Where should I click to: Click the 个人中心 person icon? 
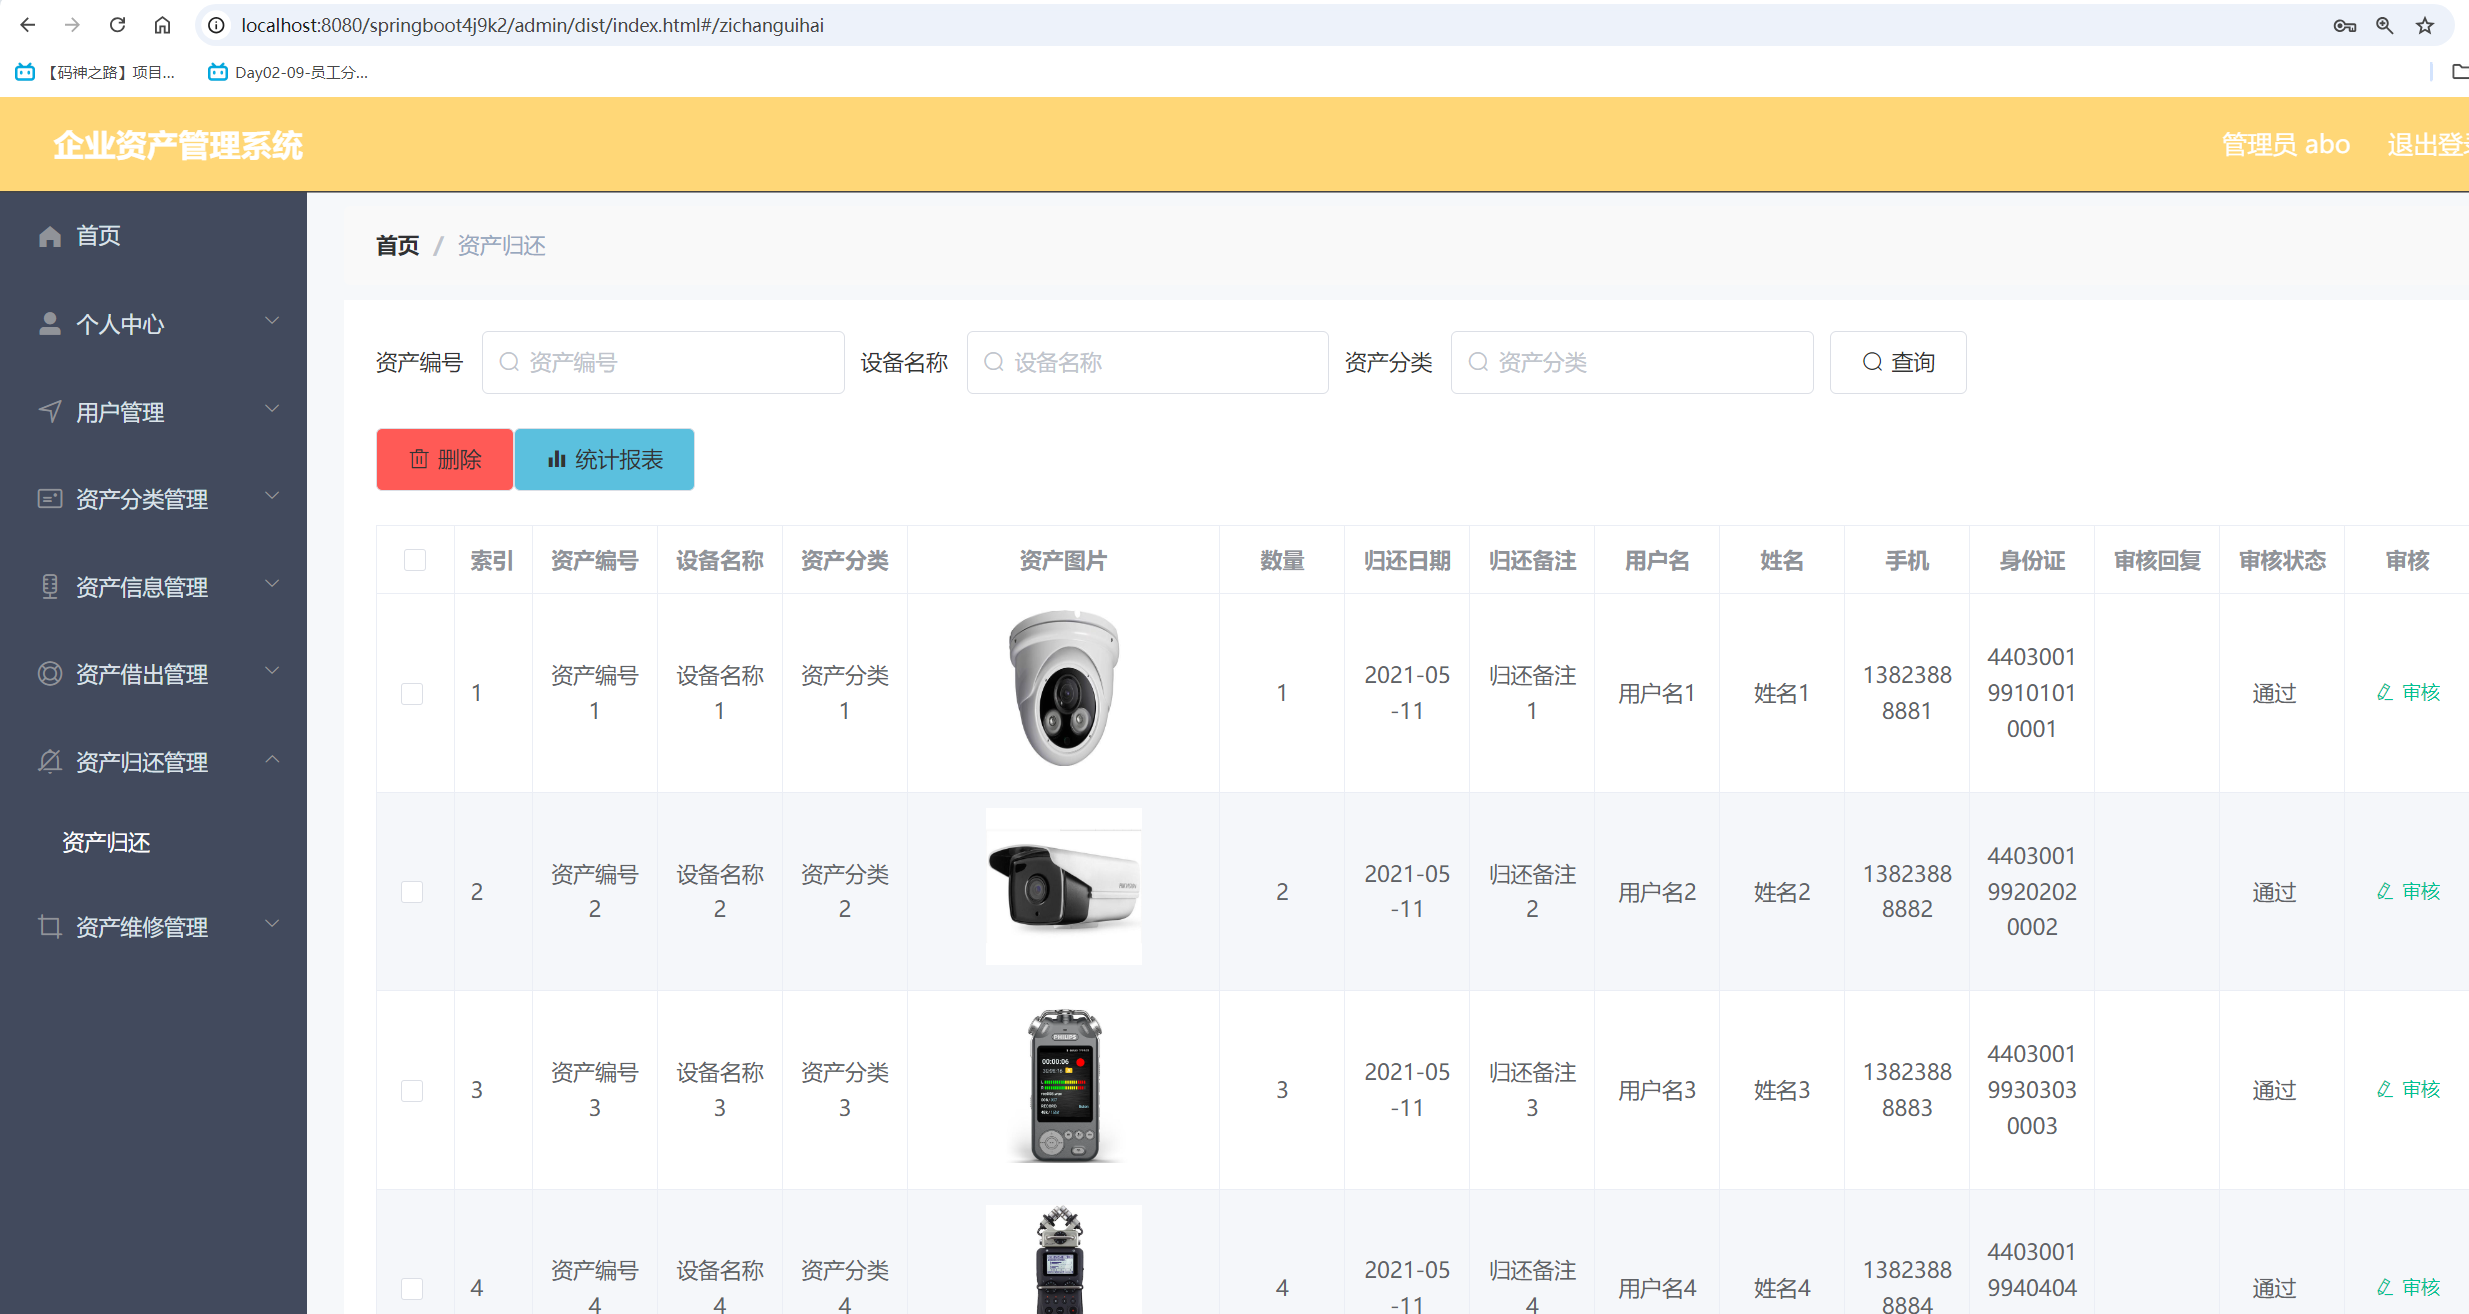(50, 323)
